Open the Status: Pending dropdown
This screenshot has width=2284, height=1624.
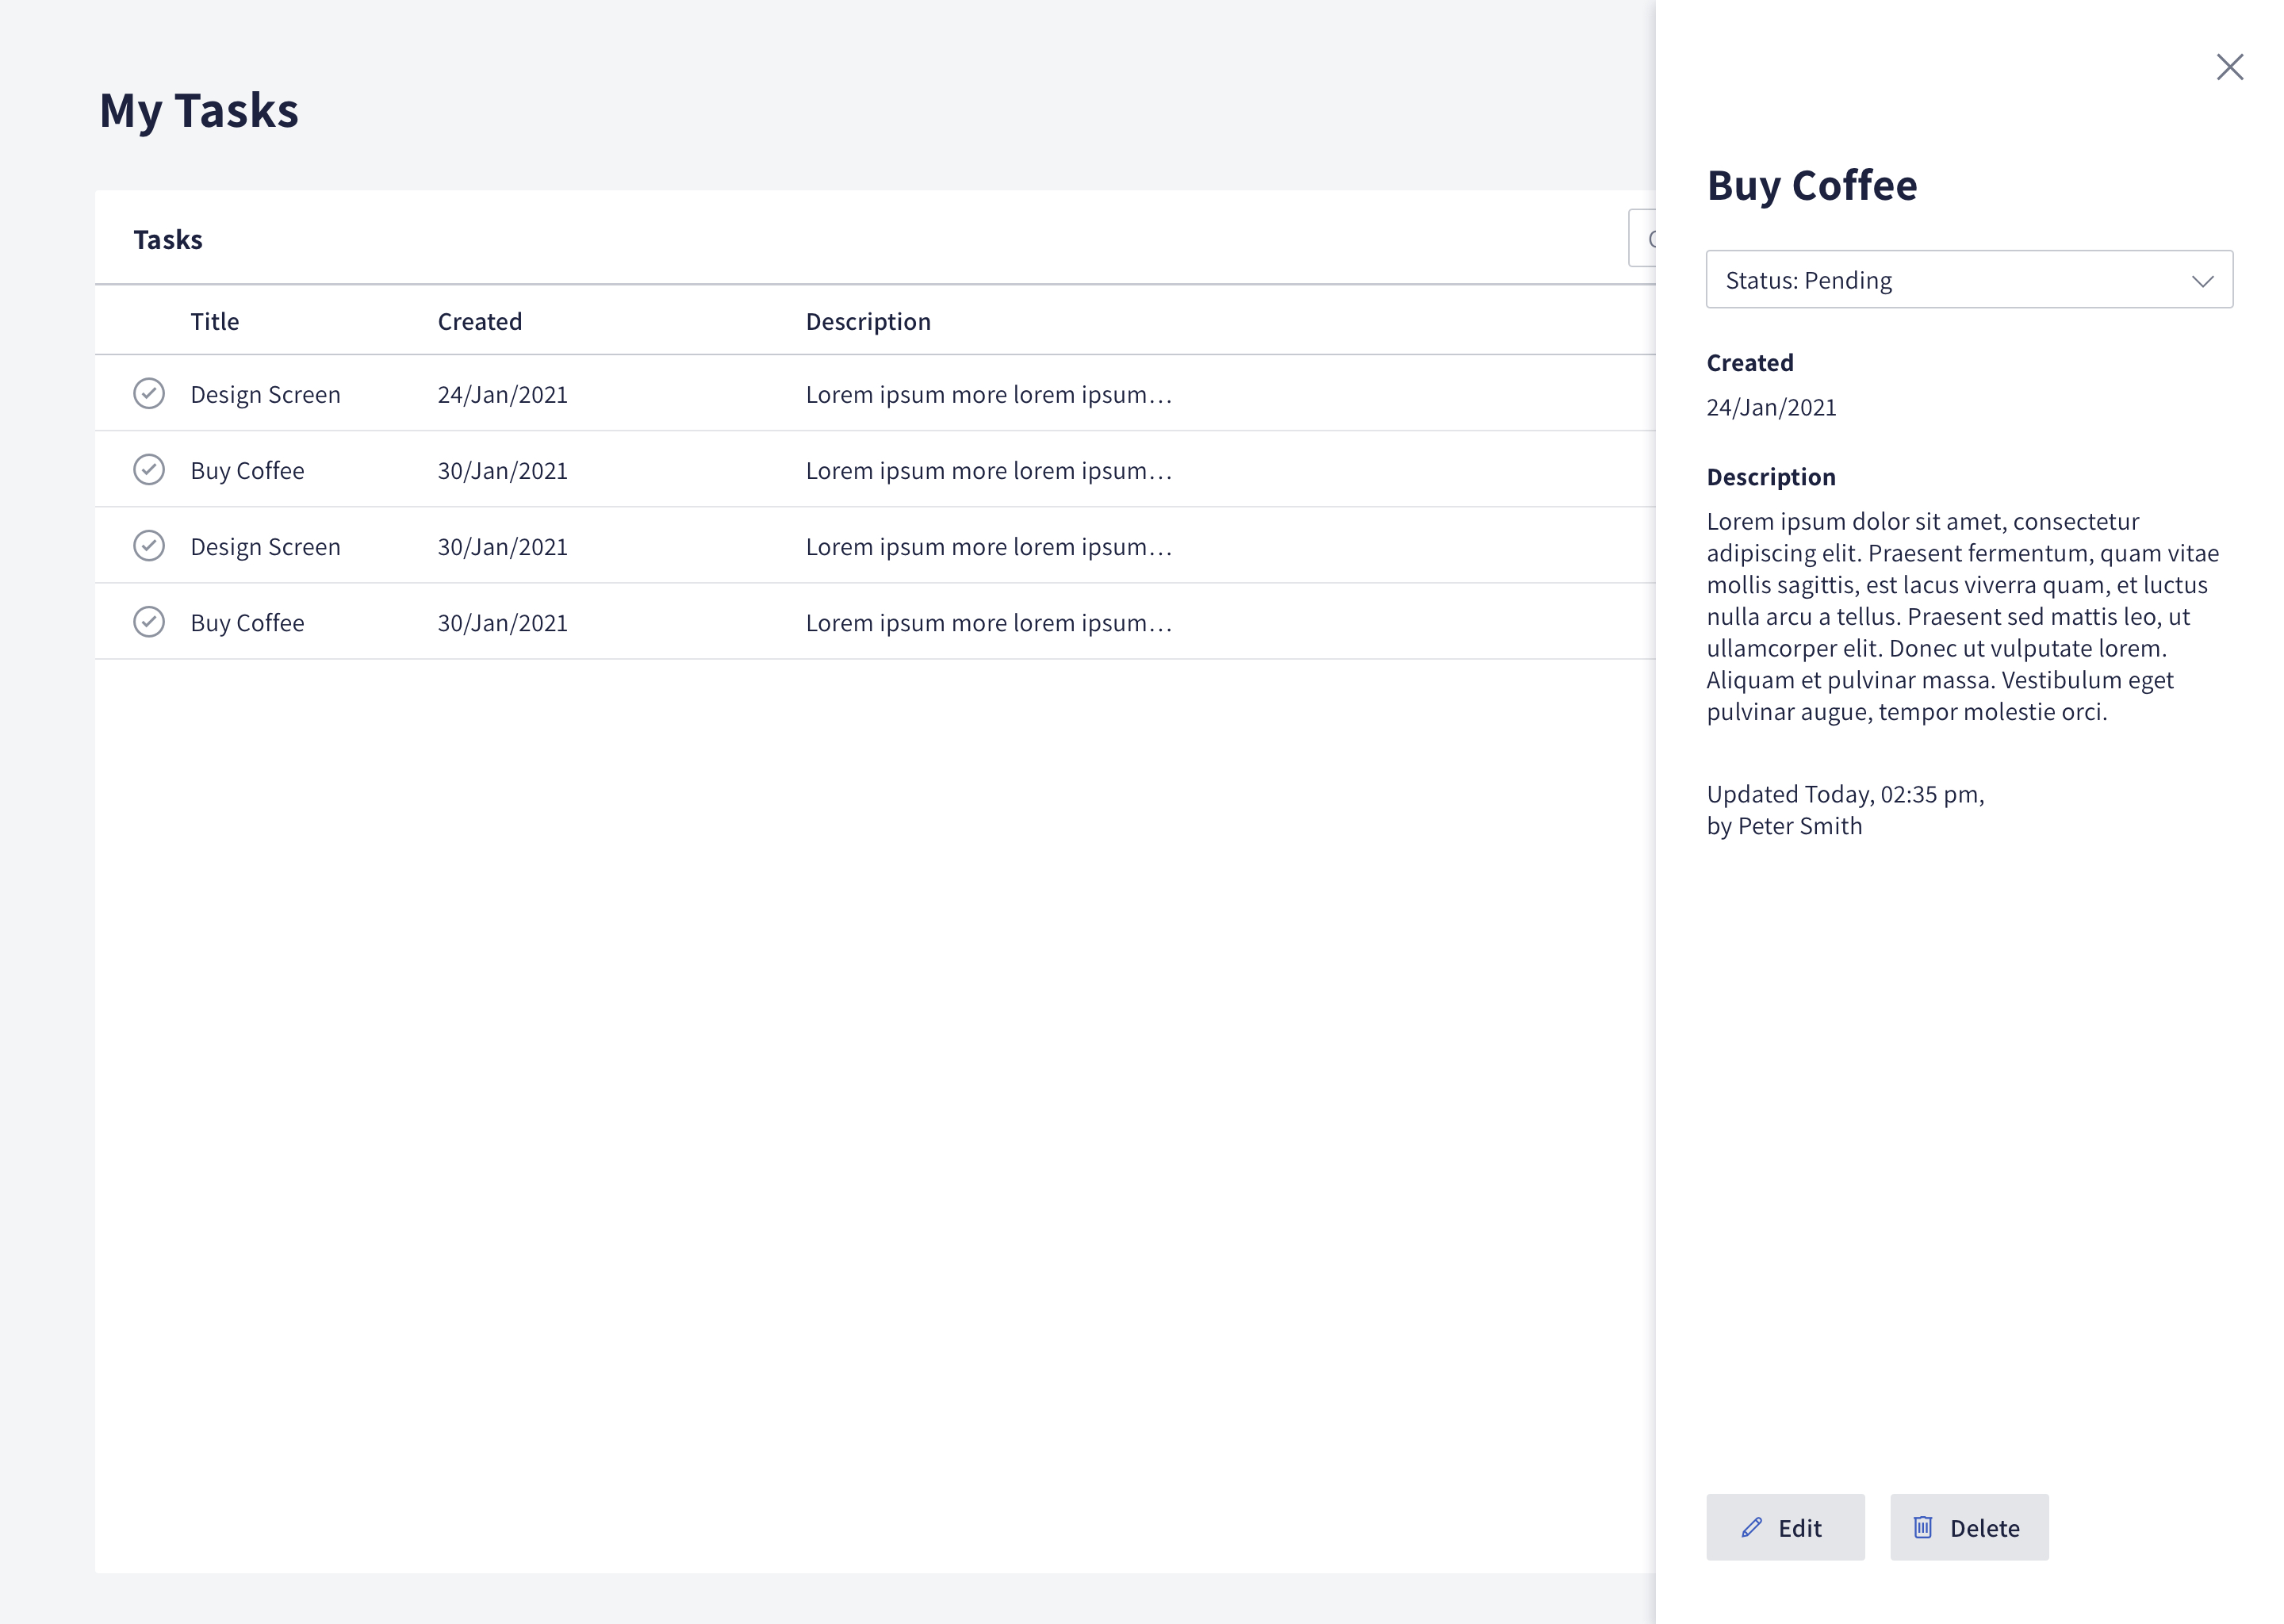point(1968,279)
